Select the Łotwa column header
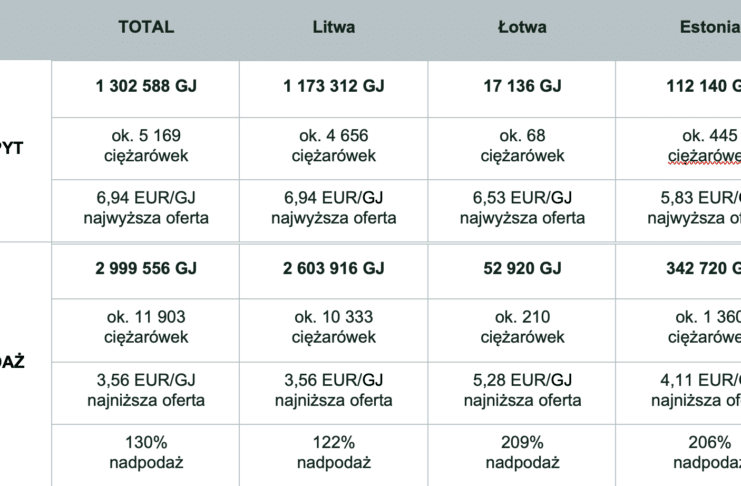The height and width of the screenshot is (486, 741). pos(522,29)
